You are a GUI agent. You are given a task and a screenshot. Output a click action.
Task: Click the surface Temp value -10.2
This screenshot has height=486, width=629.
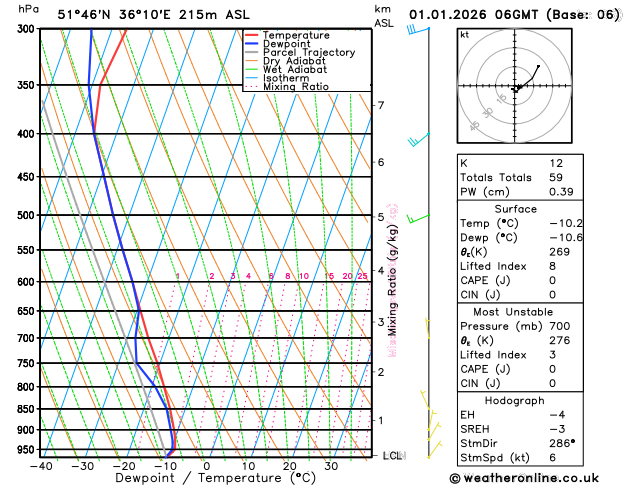566,223
